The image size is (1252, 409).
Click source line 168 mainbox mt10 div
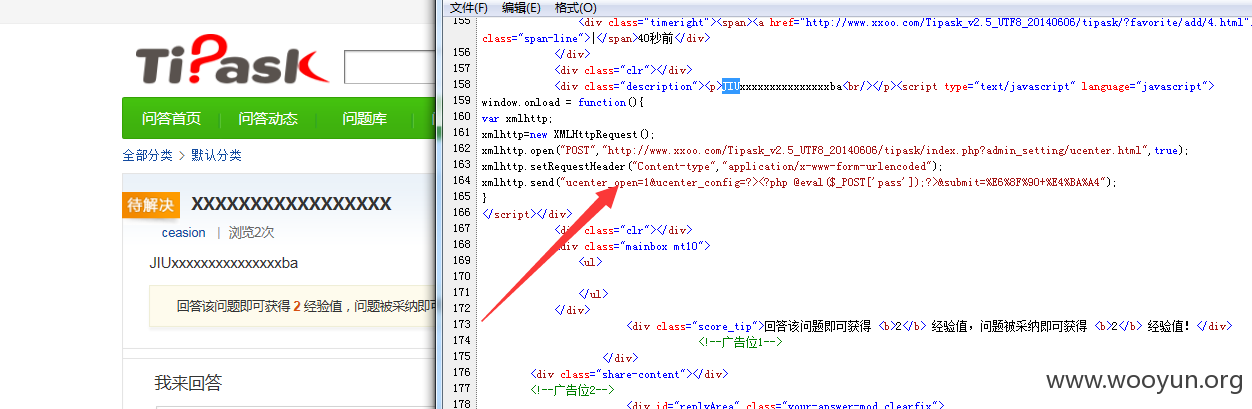633,246
